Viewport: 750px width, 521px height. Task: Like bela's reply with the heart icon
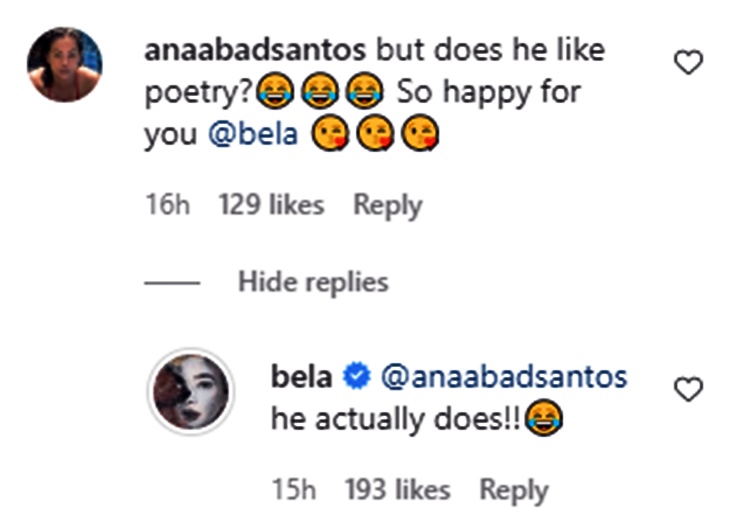click(688, 390)
